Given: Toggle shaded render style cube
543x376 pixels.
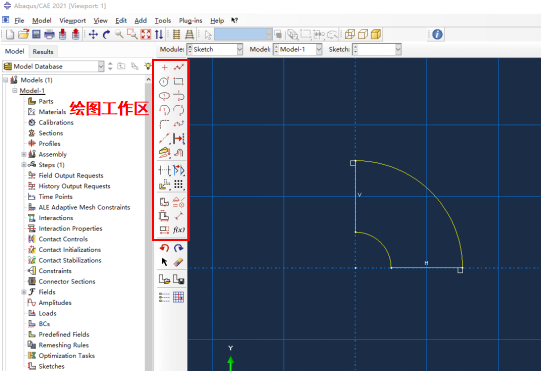Looking at the screenshot, I should 376,34.
